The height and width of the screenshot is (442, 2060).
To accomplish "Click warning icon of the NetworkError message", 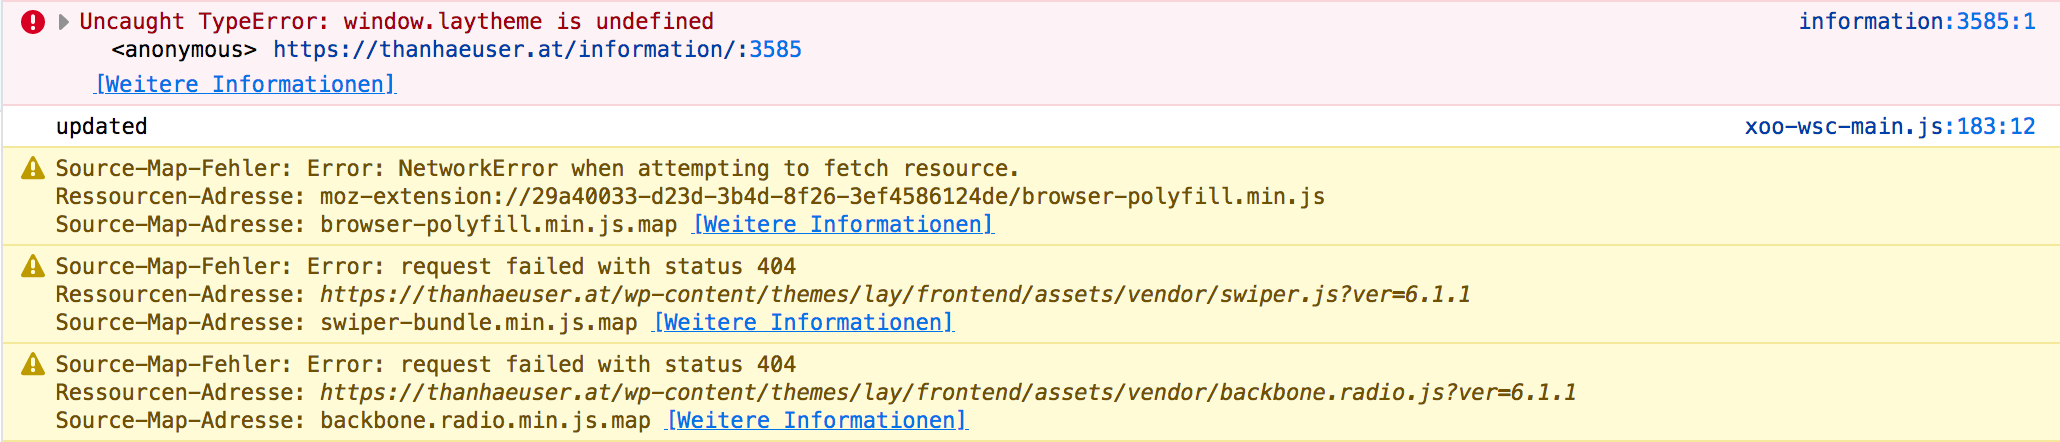I will pyautogui.click(x=33, y=168).
